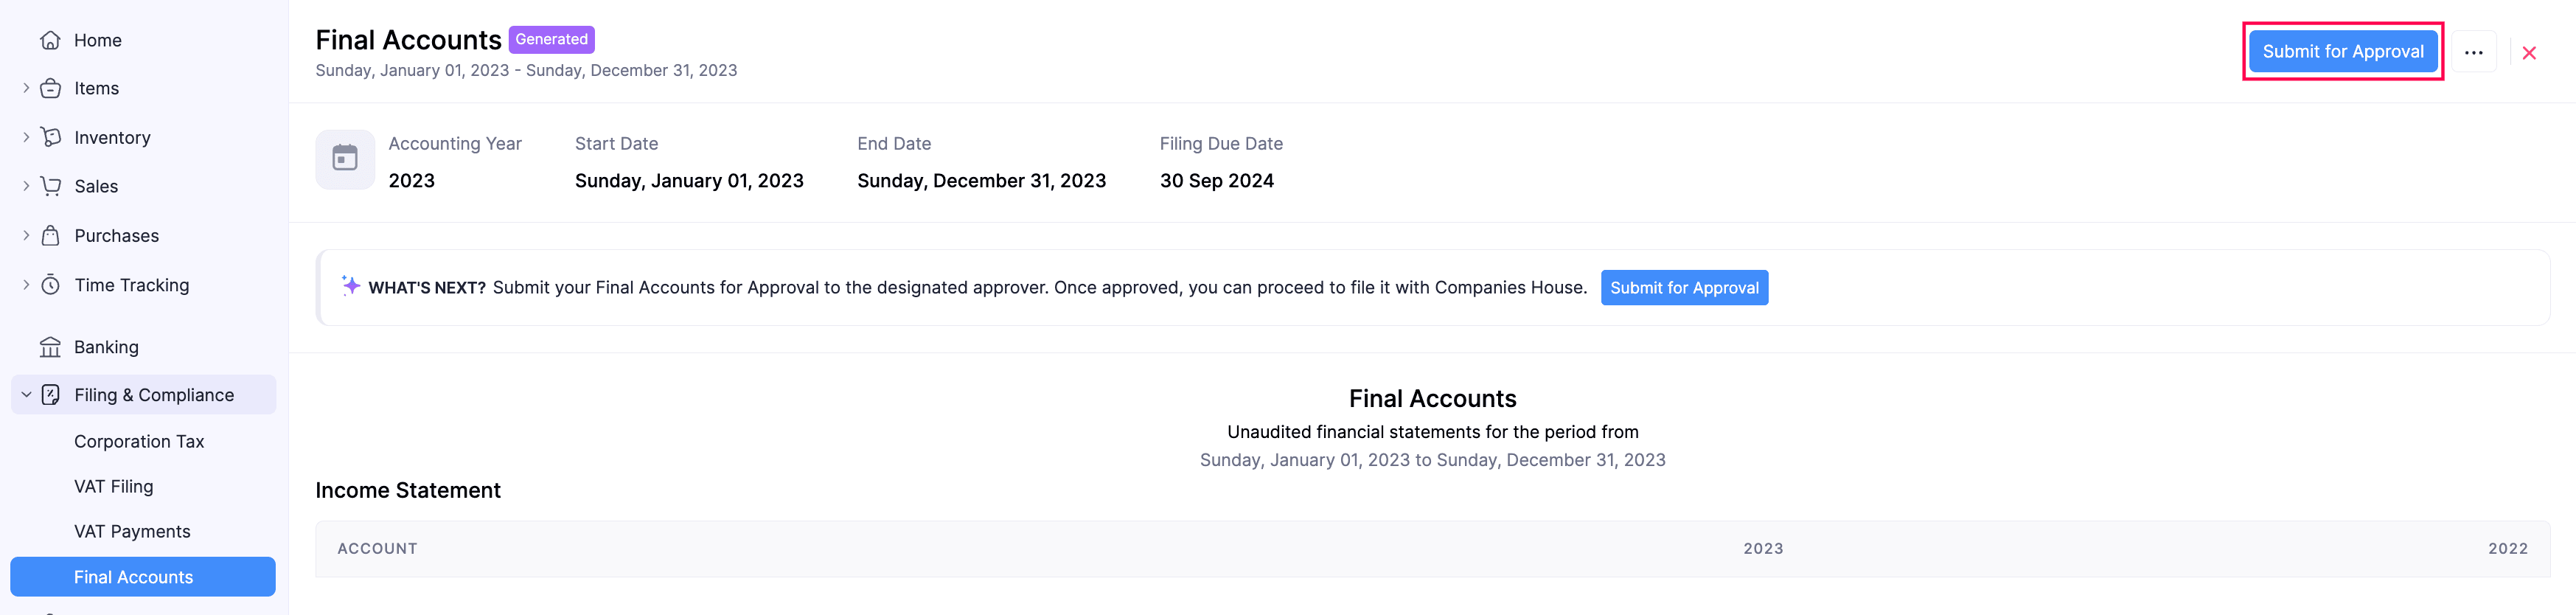Open the Items section via its box icon
This screenshot has width=2576, height=615.
click(51, 88)
